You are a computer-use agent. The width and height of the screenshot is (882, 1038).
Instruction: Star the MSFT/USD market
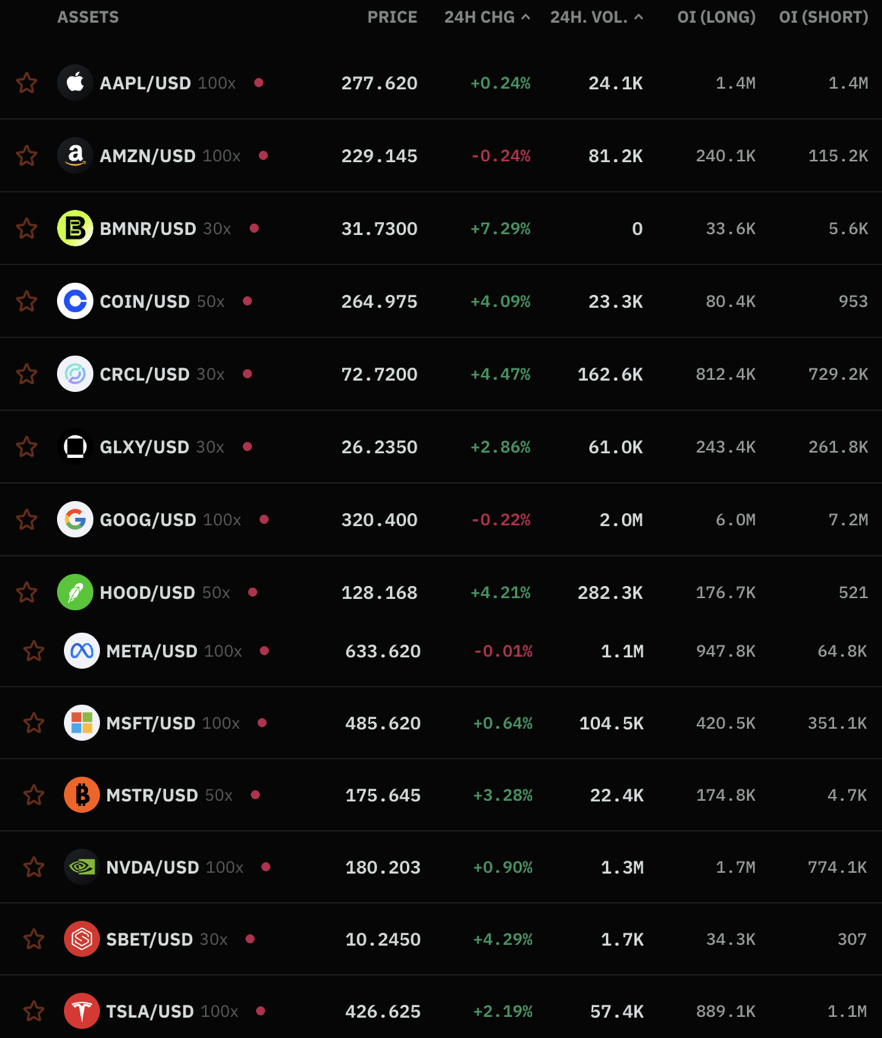(34, 723)
